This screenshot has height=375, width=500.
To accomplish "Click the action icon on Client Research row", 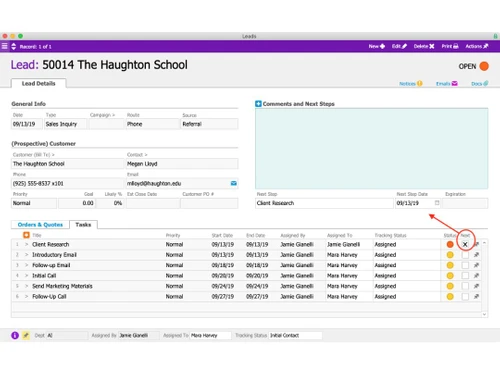I will [476, 244].
